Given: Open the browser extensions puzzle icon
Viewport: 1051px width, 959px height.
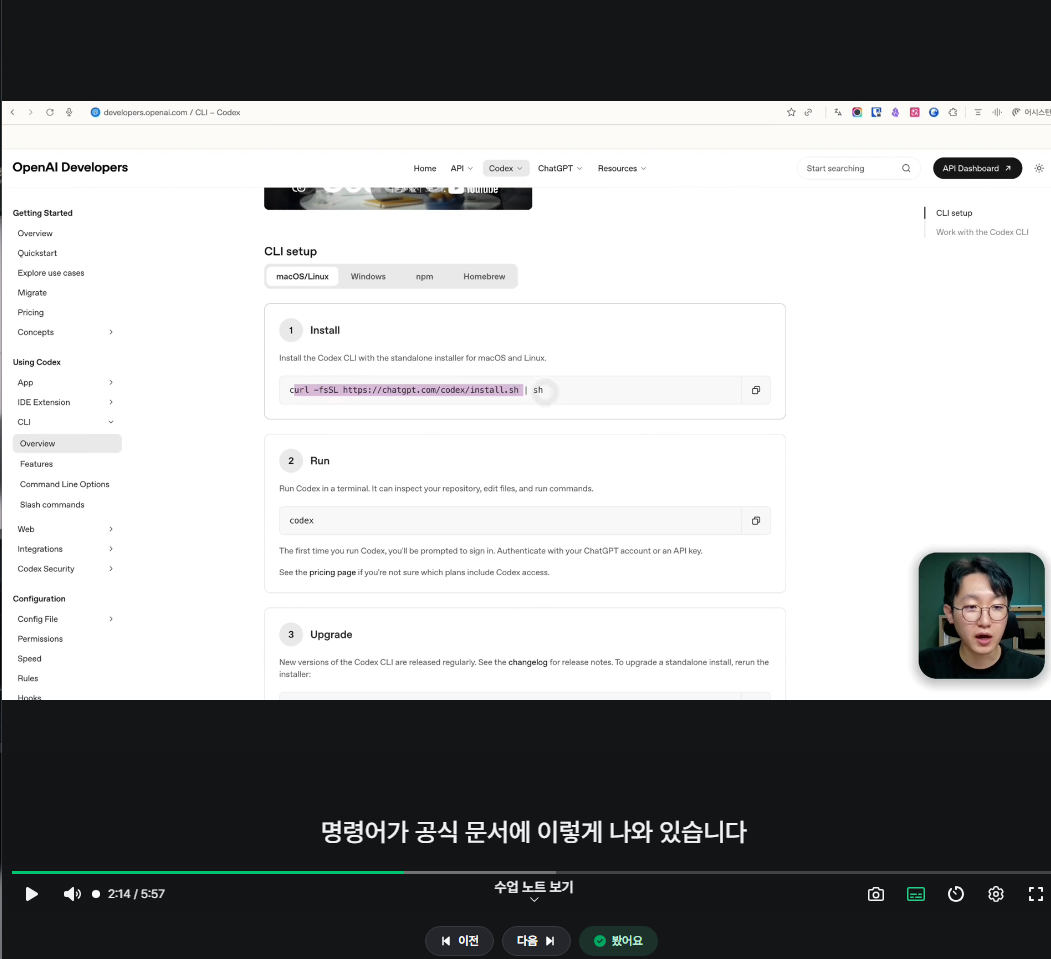Looking at the screenshot, I should (953, 113).
